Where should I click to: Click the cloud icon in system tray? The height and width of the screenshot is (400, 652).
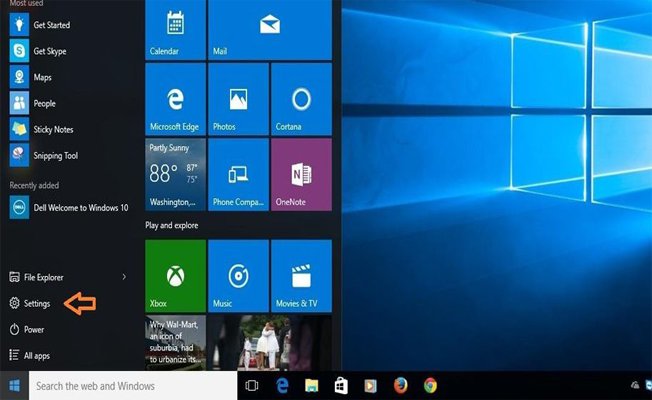[x=635, y=385]
